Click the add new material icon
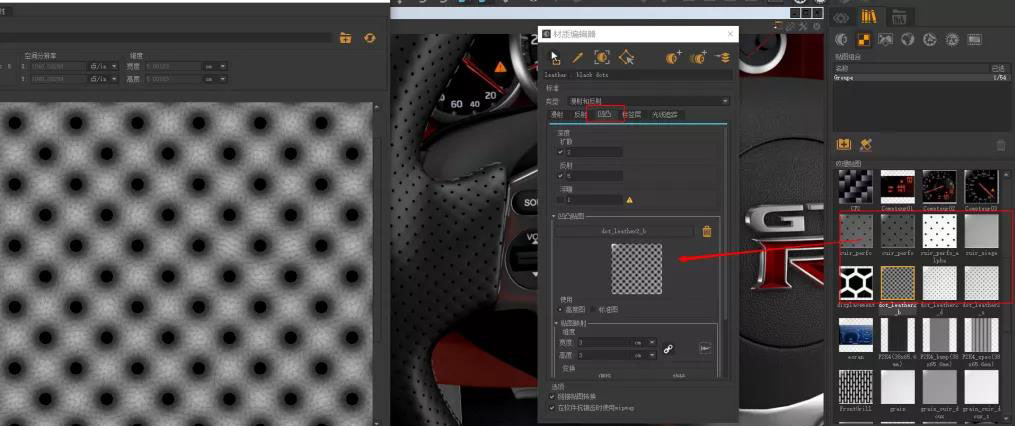 (x=674, y=58)
